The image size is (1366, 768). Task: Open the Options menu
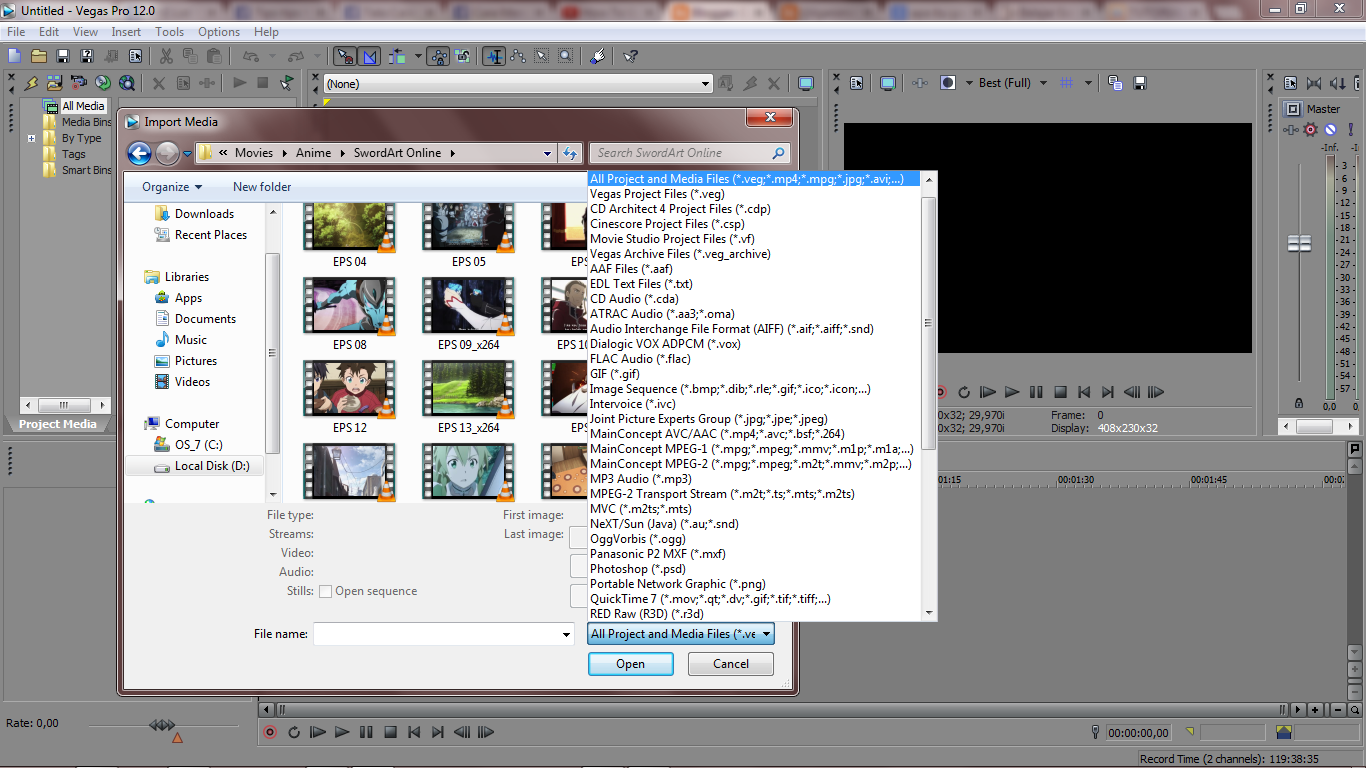[x=218, y=32]
